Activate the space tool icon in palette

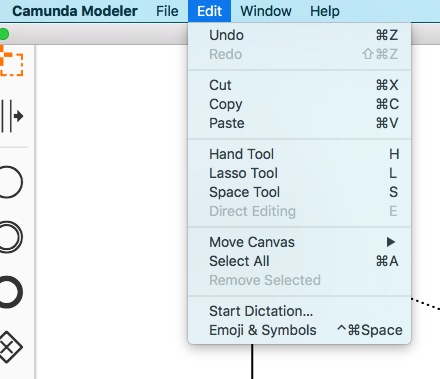[x=12, y=116]
